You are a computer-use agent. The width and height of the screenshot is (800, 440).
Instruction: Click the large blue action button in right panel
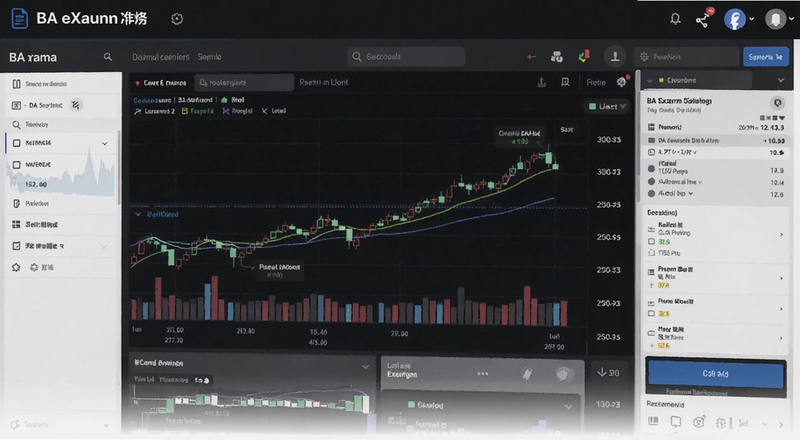[715, 374]
